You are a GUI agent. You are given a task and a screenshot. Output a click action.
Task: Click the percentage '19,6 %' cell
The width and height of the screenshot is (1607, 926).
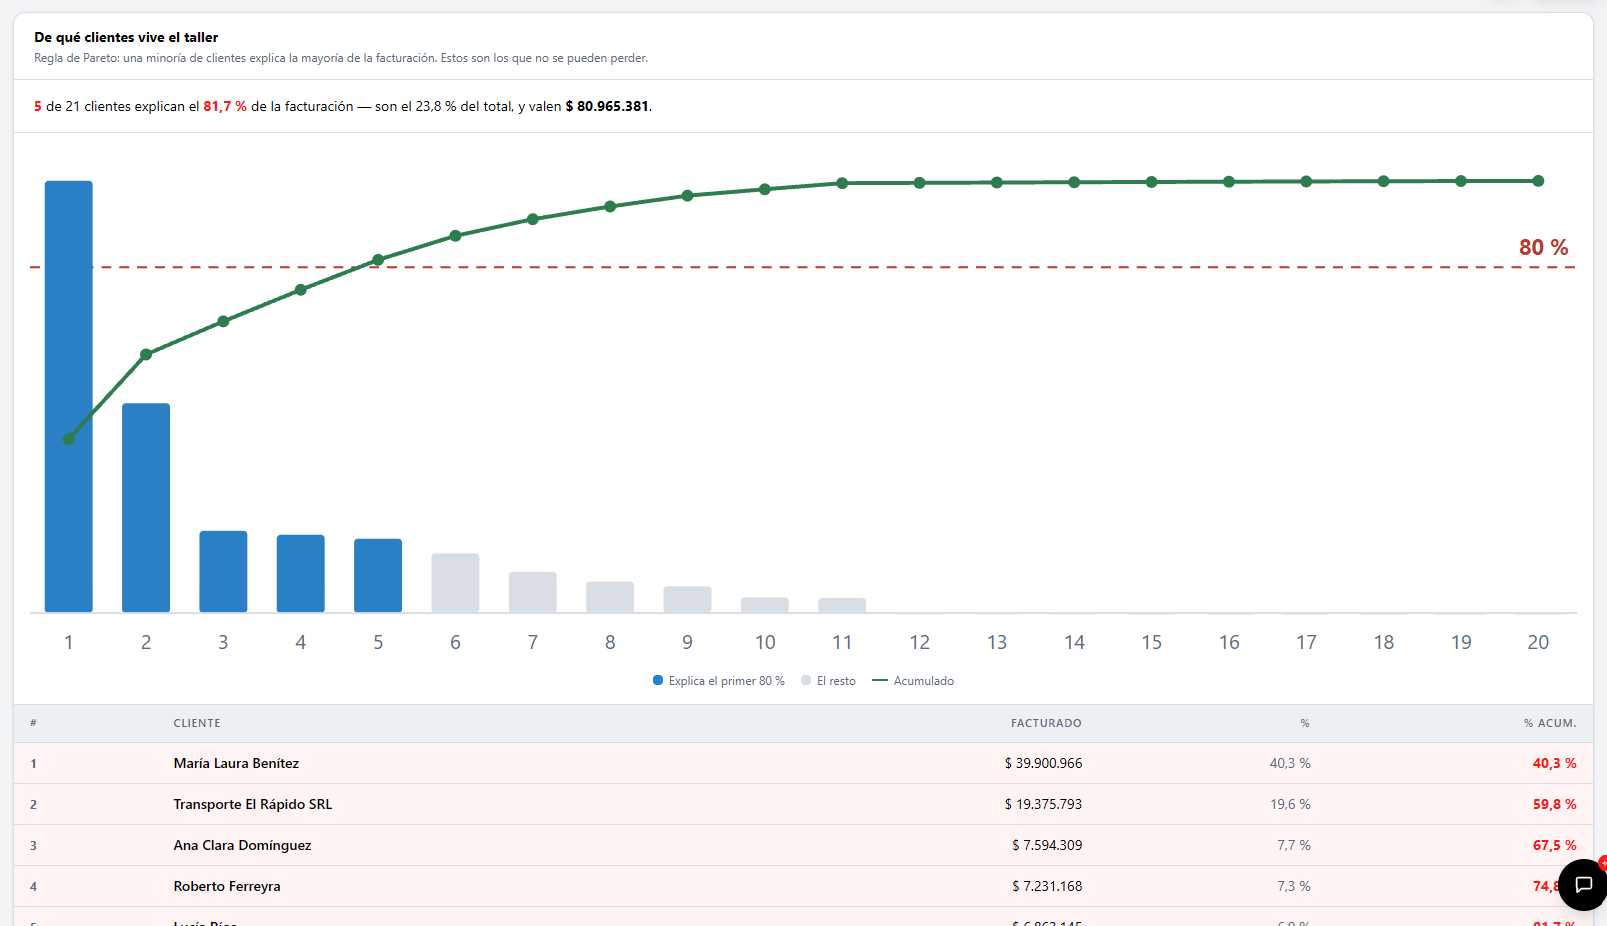(1290, 804)
